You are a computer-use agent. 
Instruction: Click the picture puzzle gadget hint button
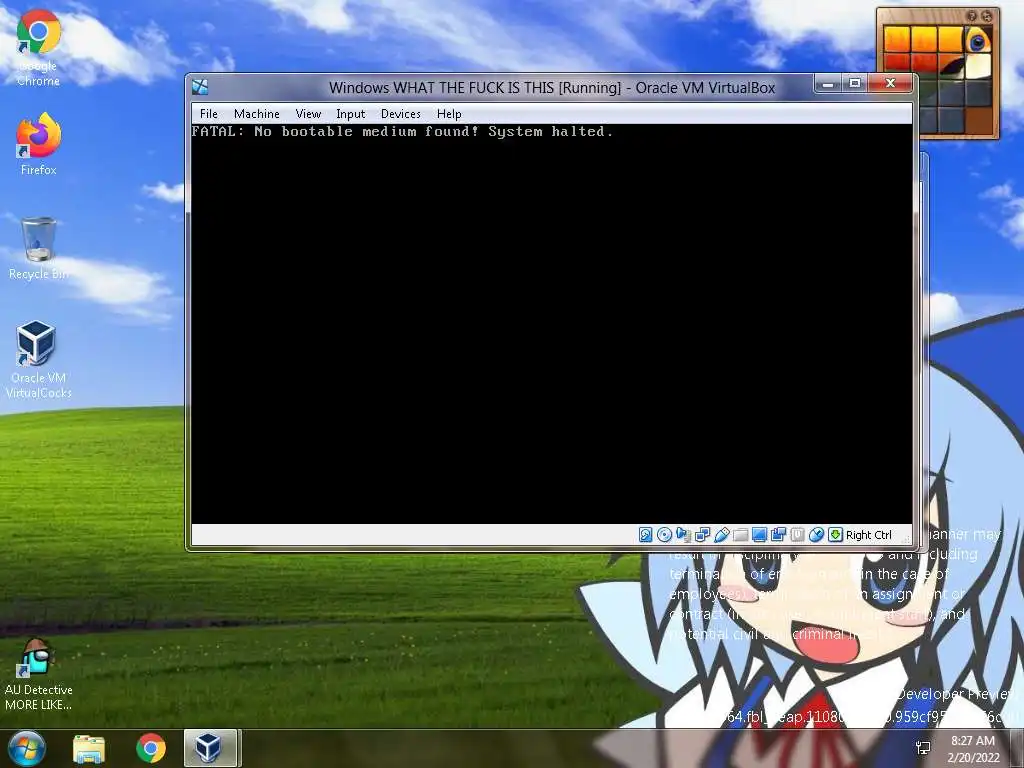[972, 16]
